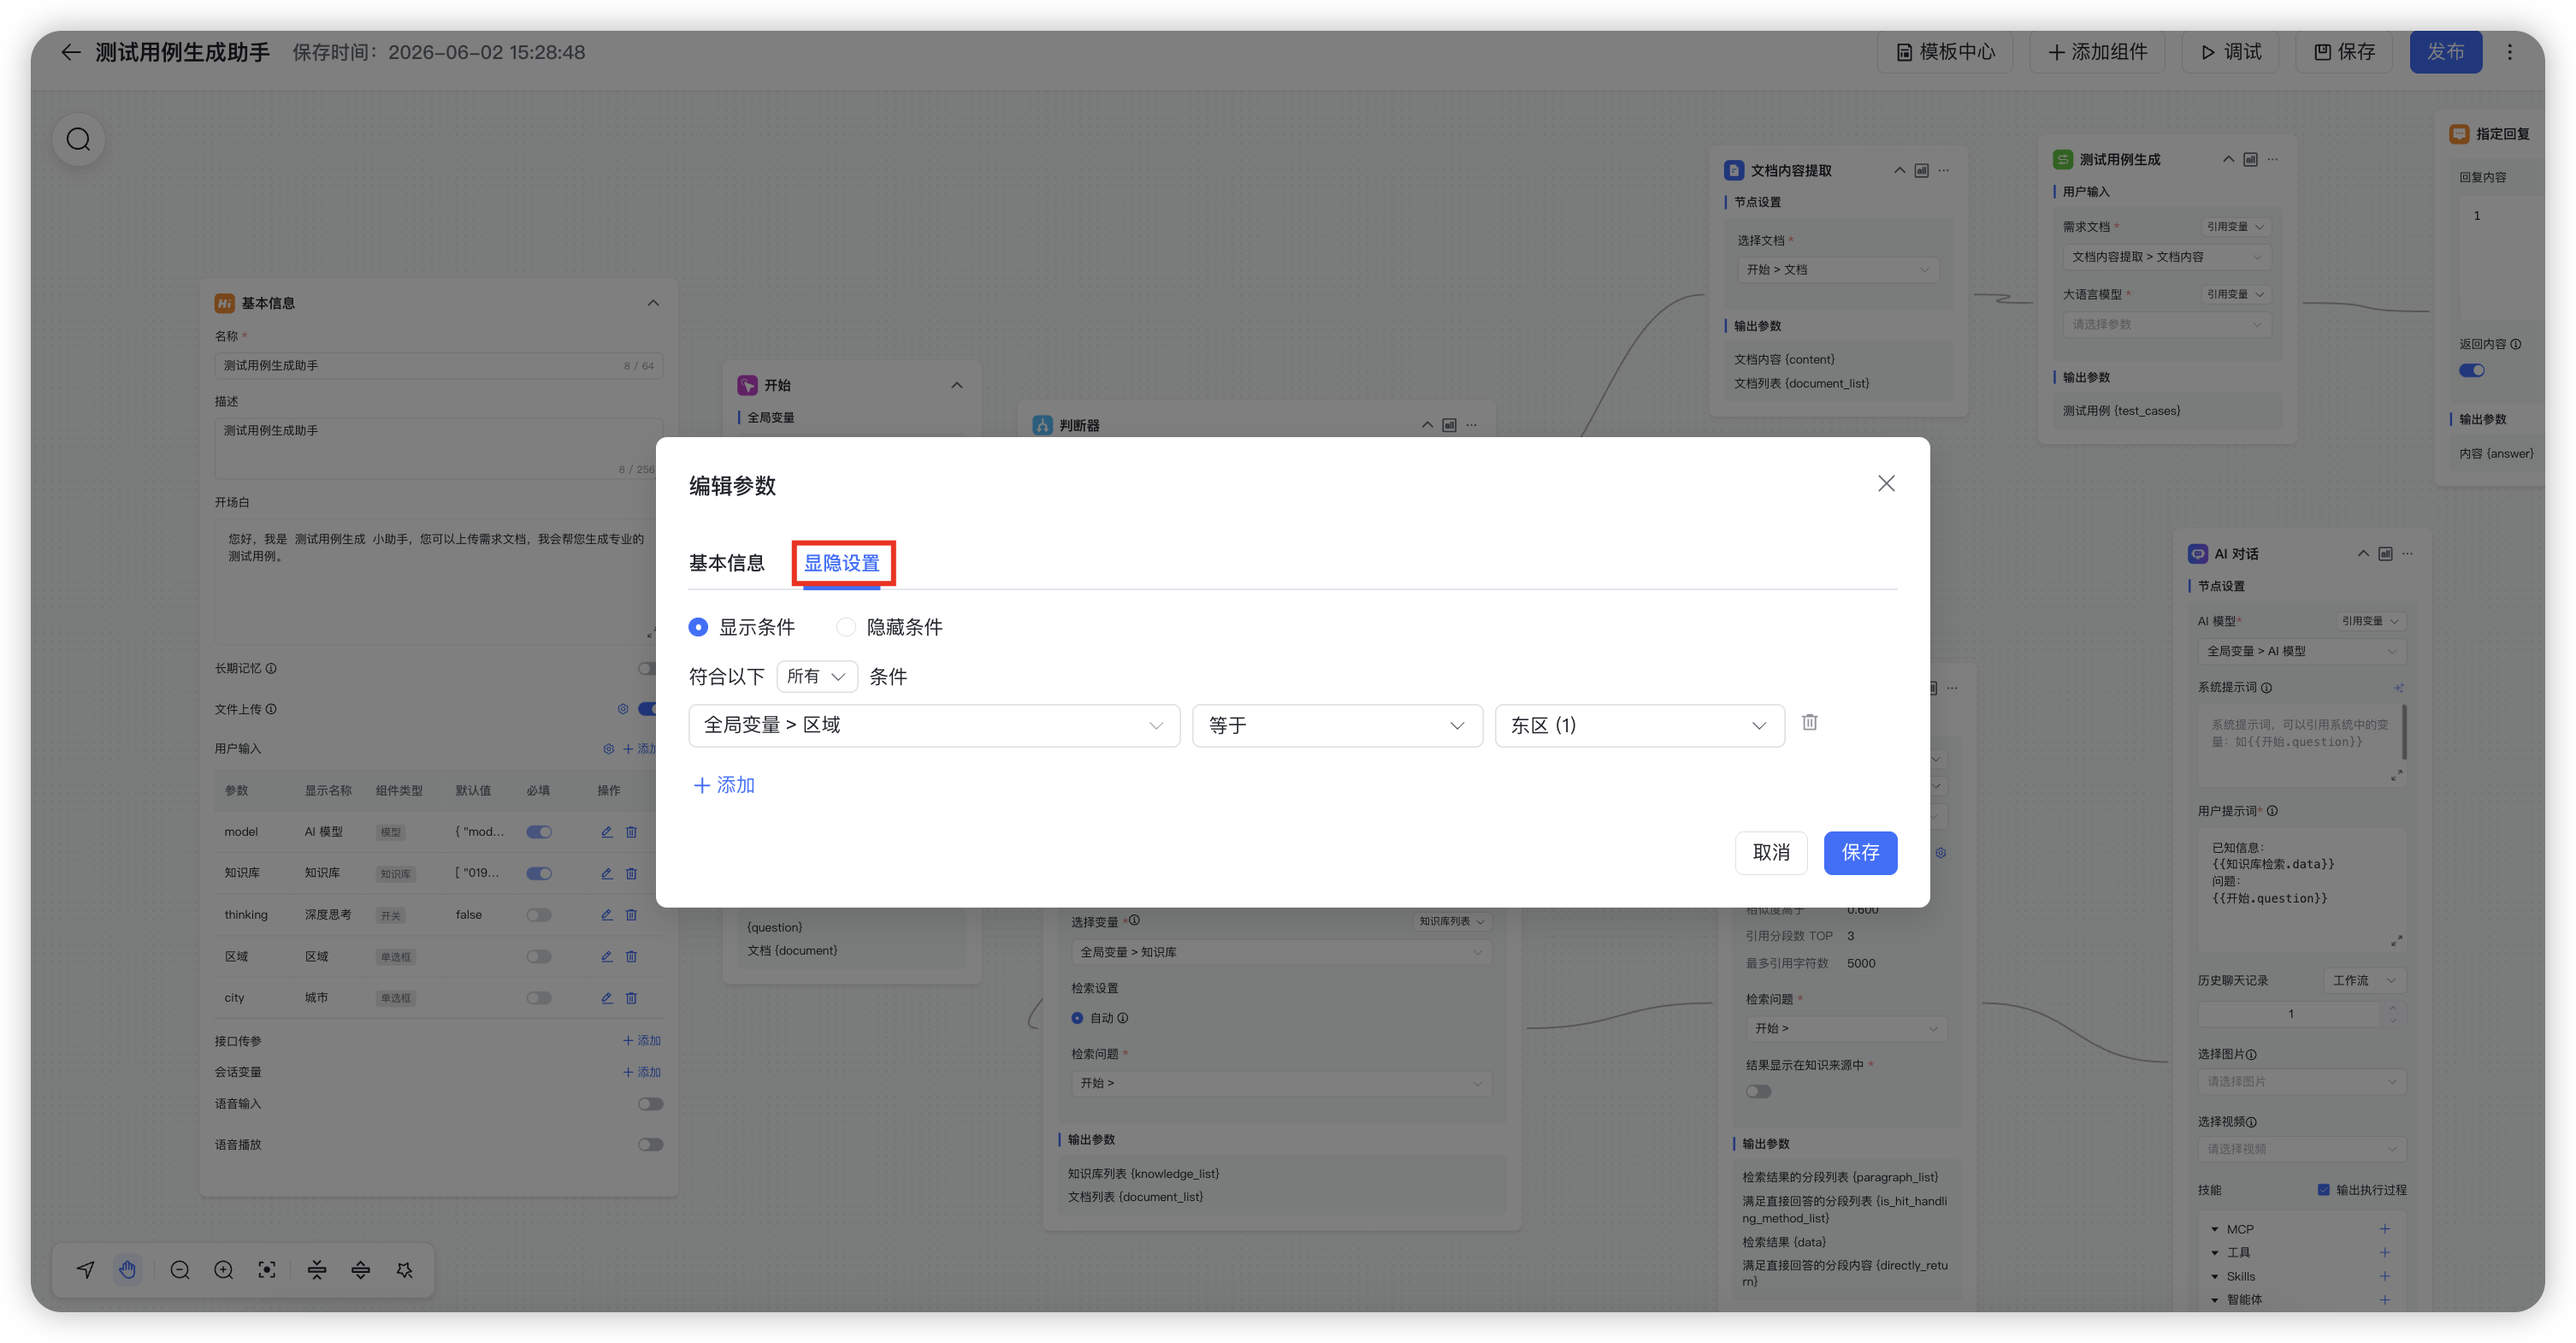
Task: Add an MCP skill with the plus icon
Action: click(x=2385, y=1229)
